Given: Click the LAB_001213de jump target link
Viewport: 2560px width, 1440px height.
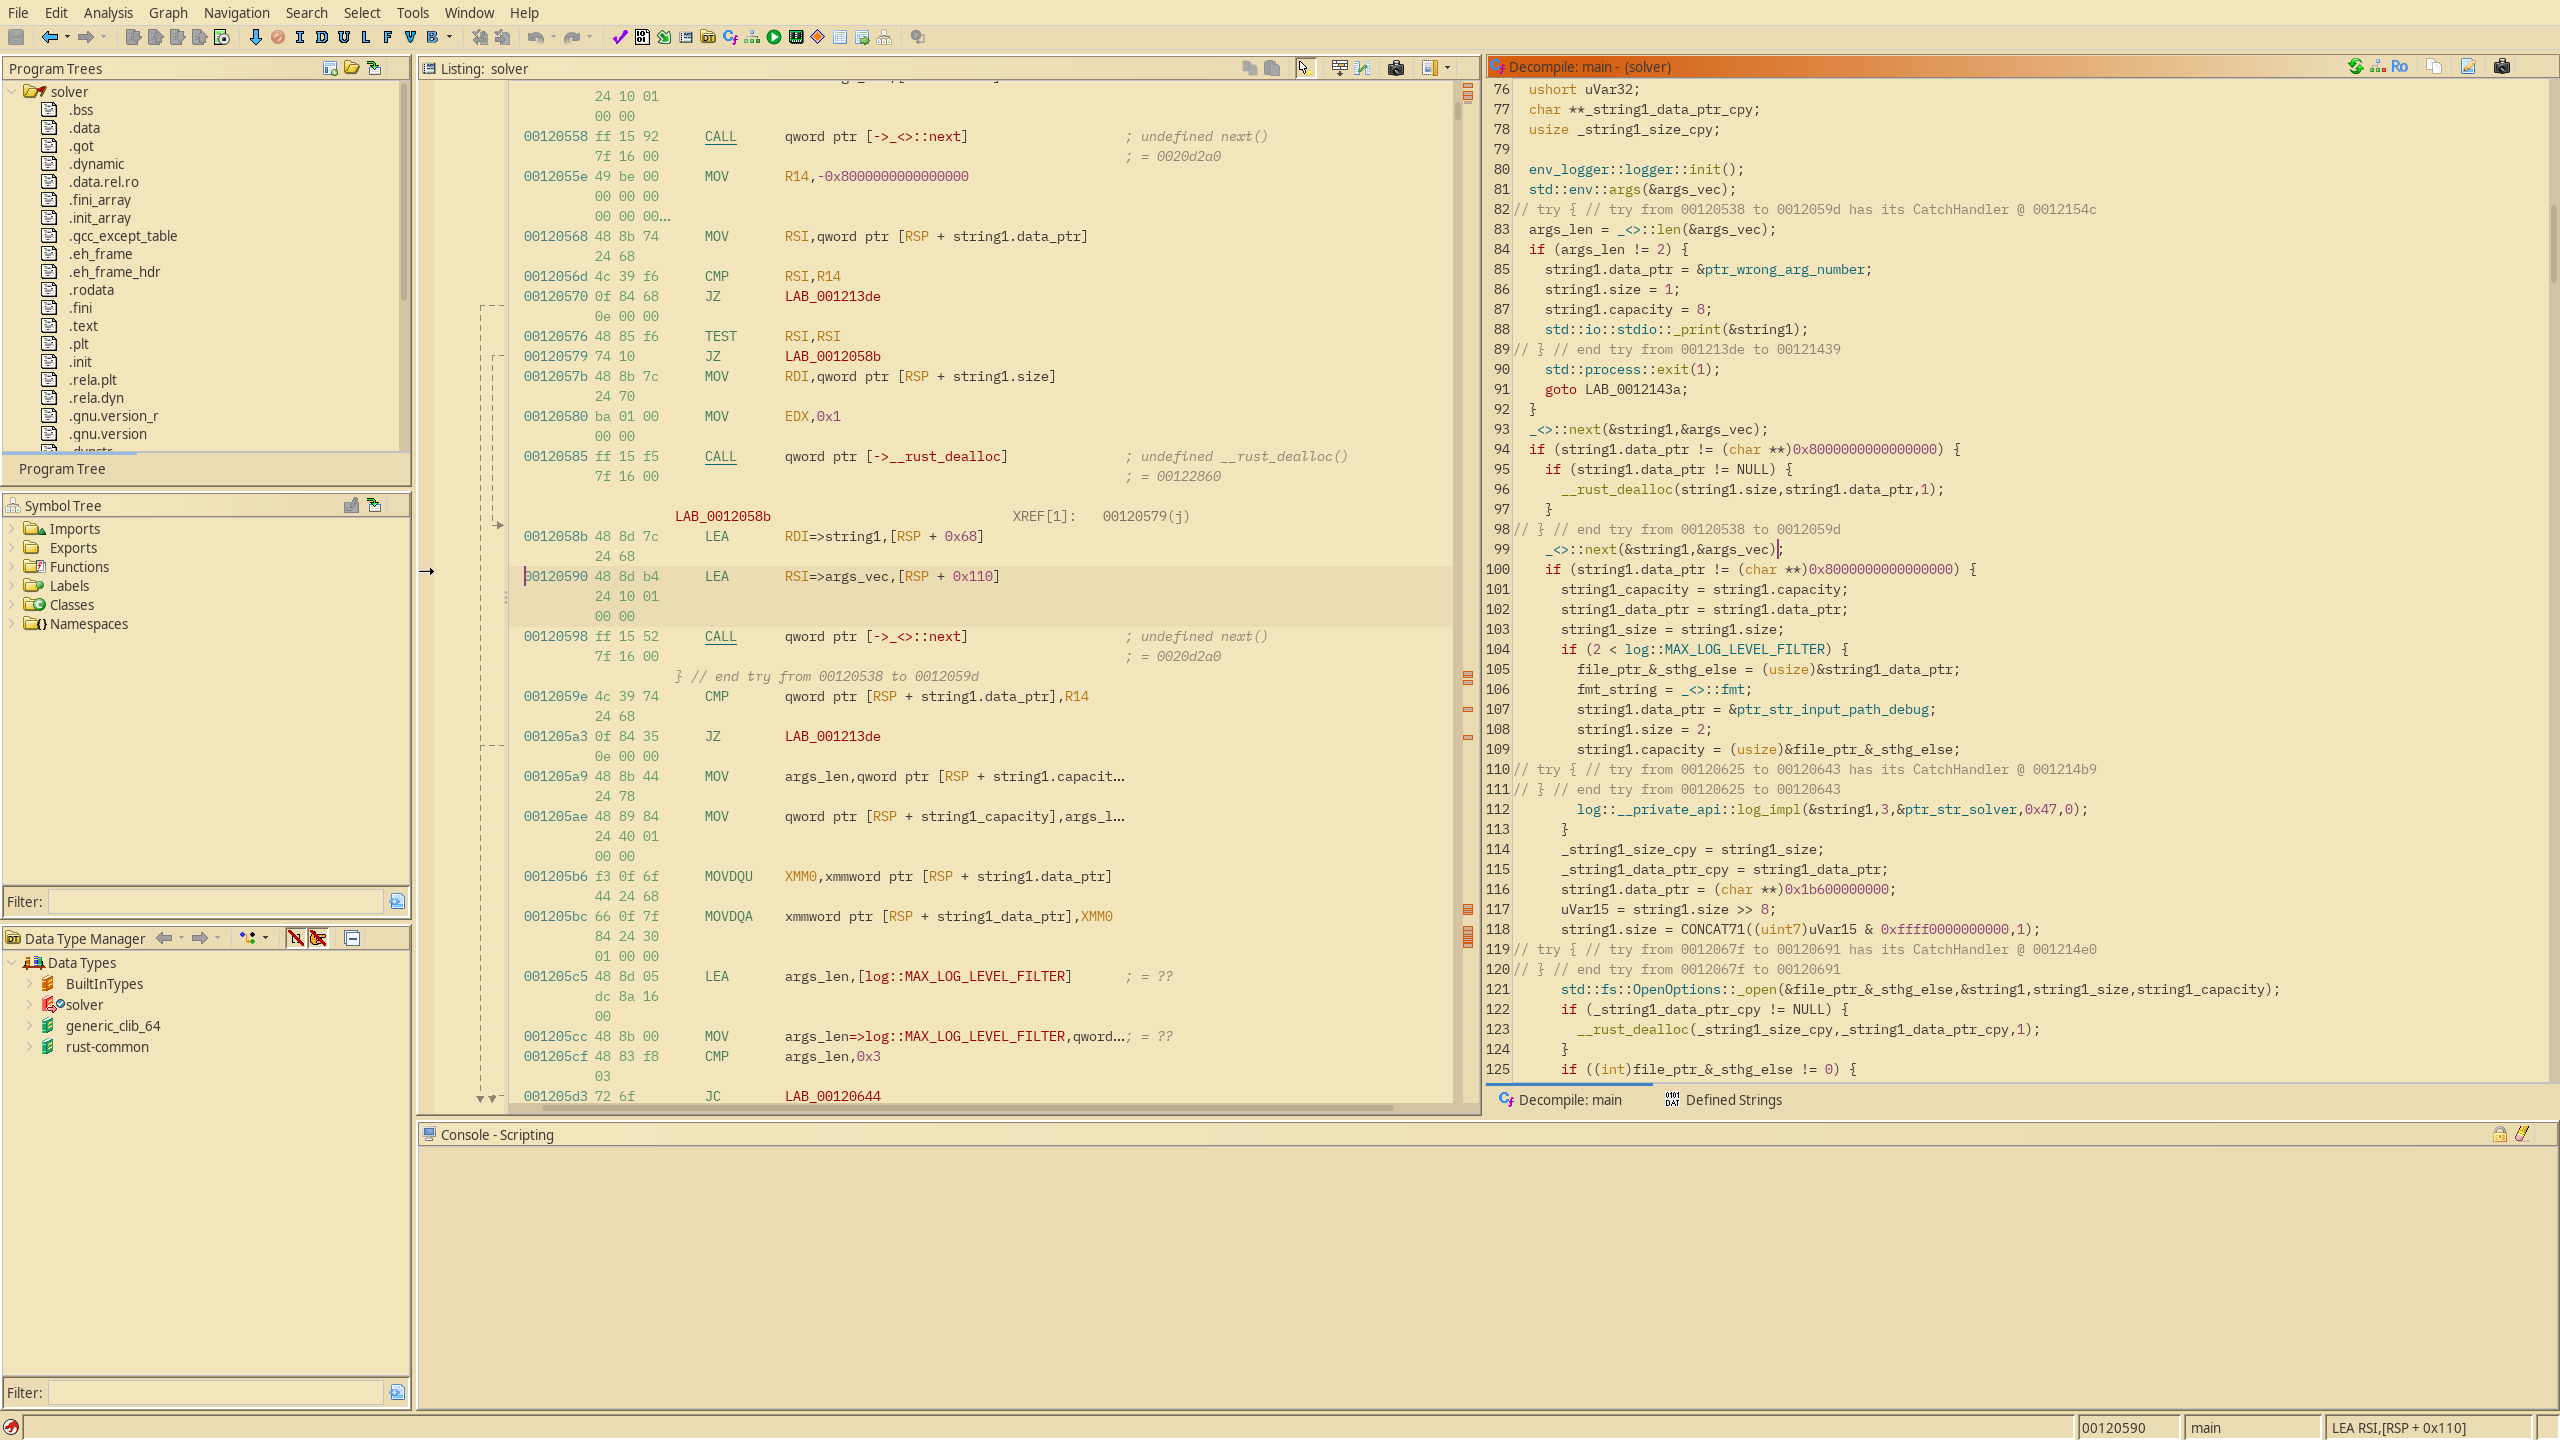Looking at the screenshot, I should click(832, 296).
